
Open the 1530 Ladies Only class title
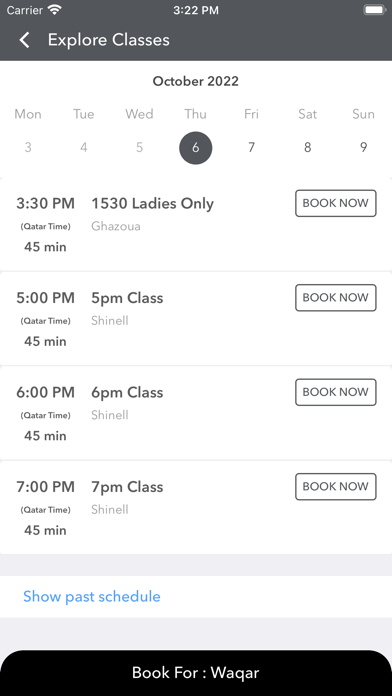click(x=153, y=204)
